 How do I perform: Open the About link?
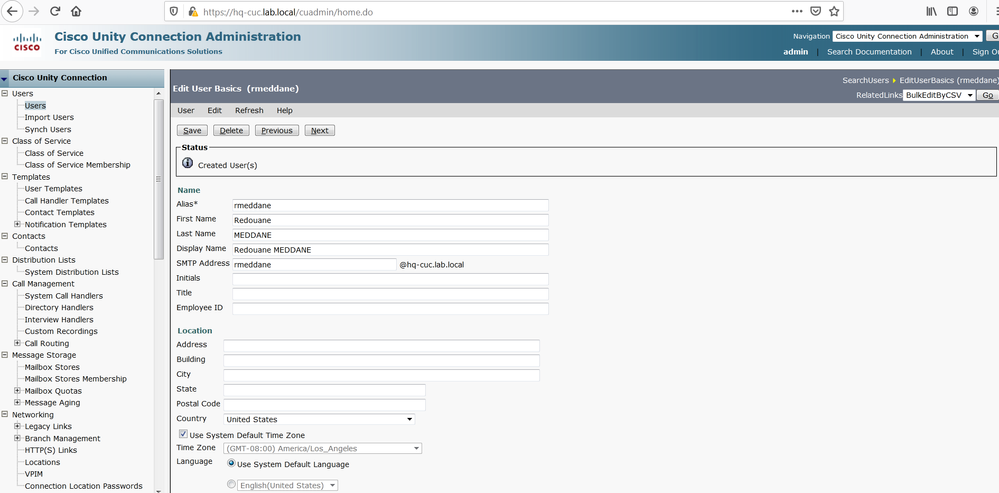[942, 52]
